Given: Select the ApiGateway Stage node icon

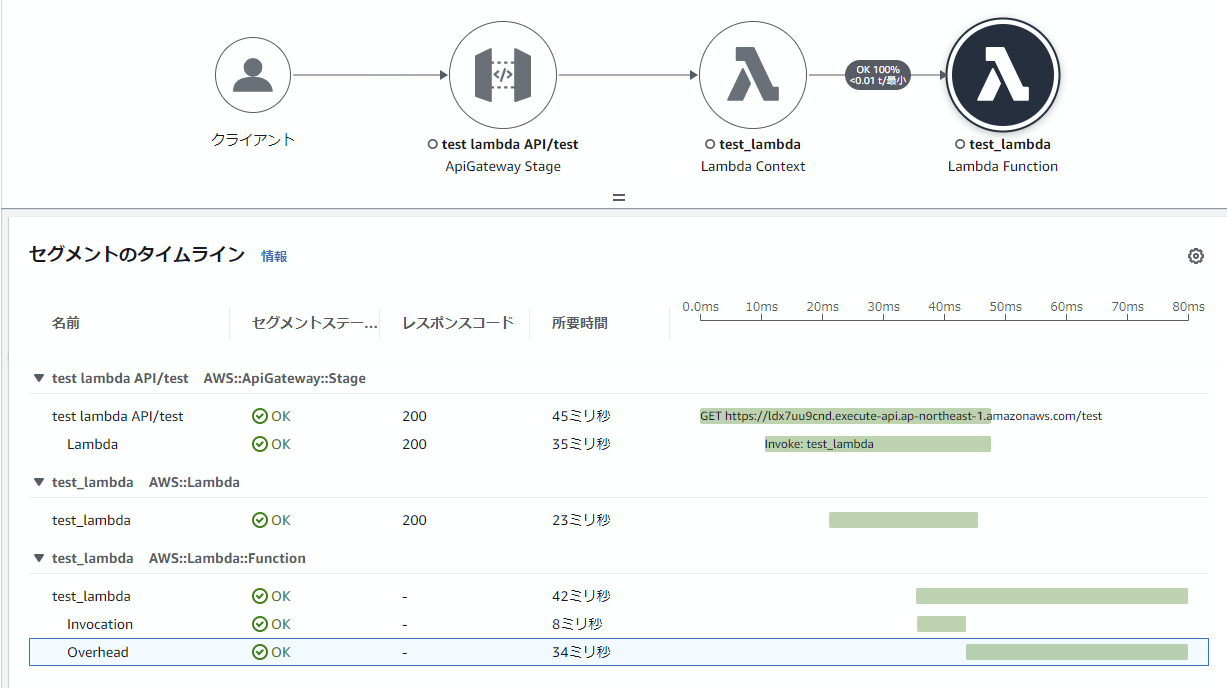Looking at the screenshot, I should pyautogui.click(x=503, y=75).
